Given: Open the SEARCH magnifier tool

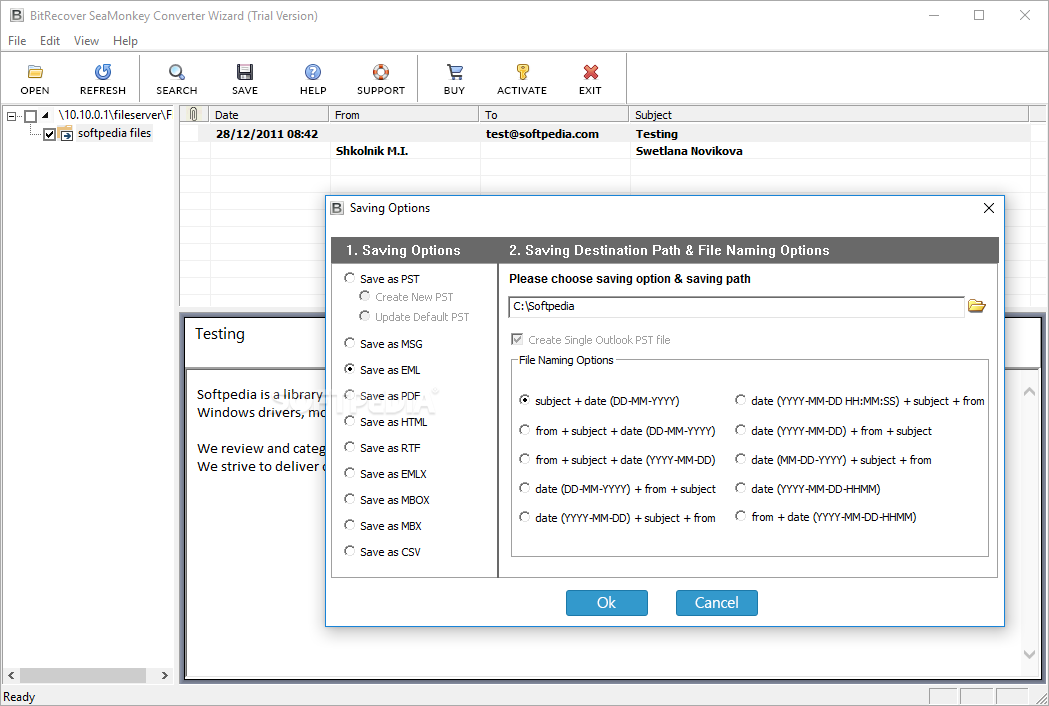Looking at the screenshot, I should (x=177, y=72).
